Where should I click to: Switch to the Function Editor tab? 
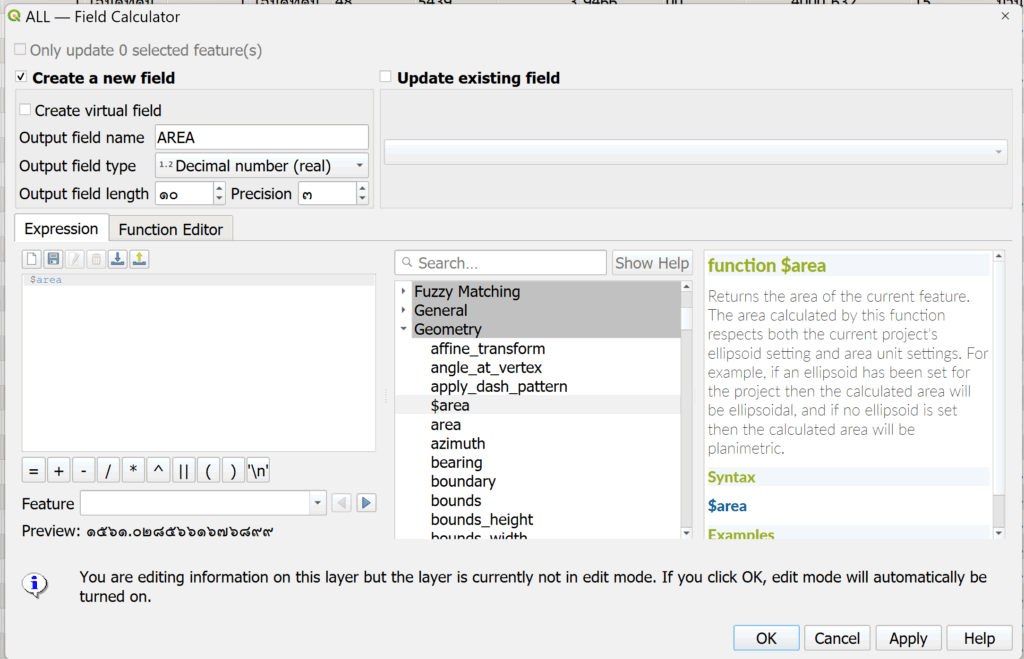(170, 229)
